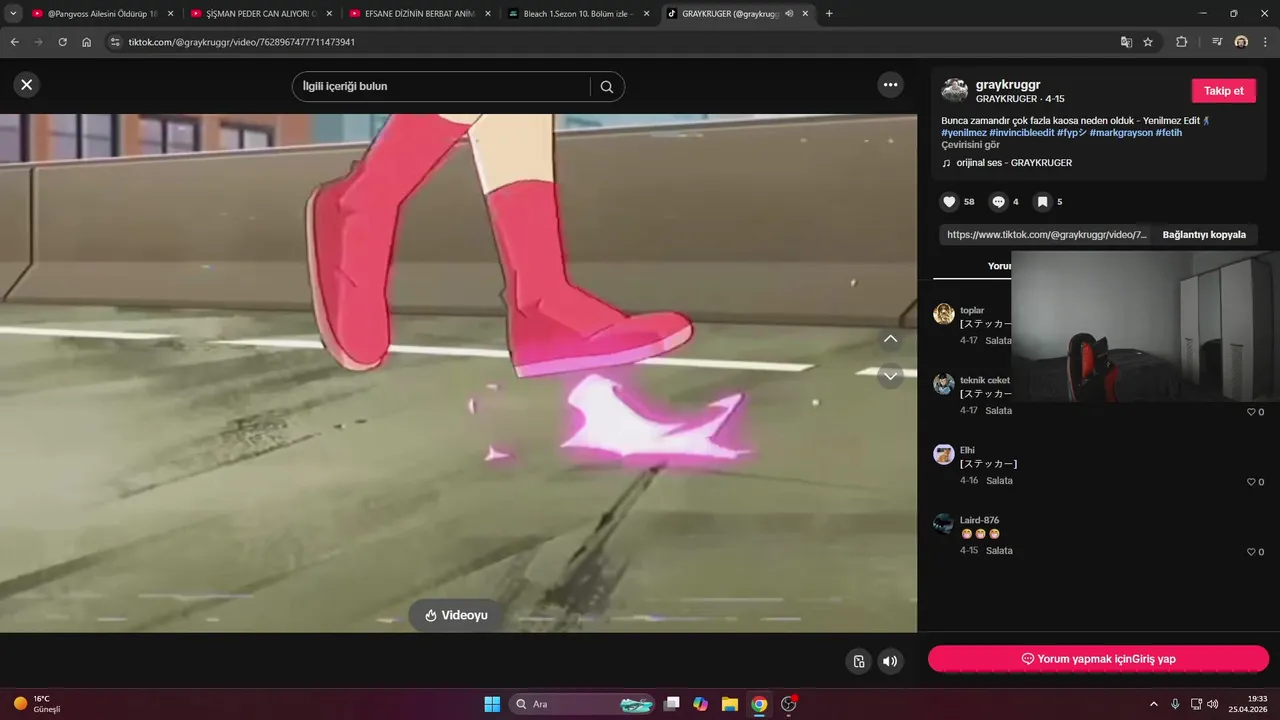This screenshot has height=720, width=1280.
Task: Open Windows Start menu
Action: point(492,704)
